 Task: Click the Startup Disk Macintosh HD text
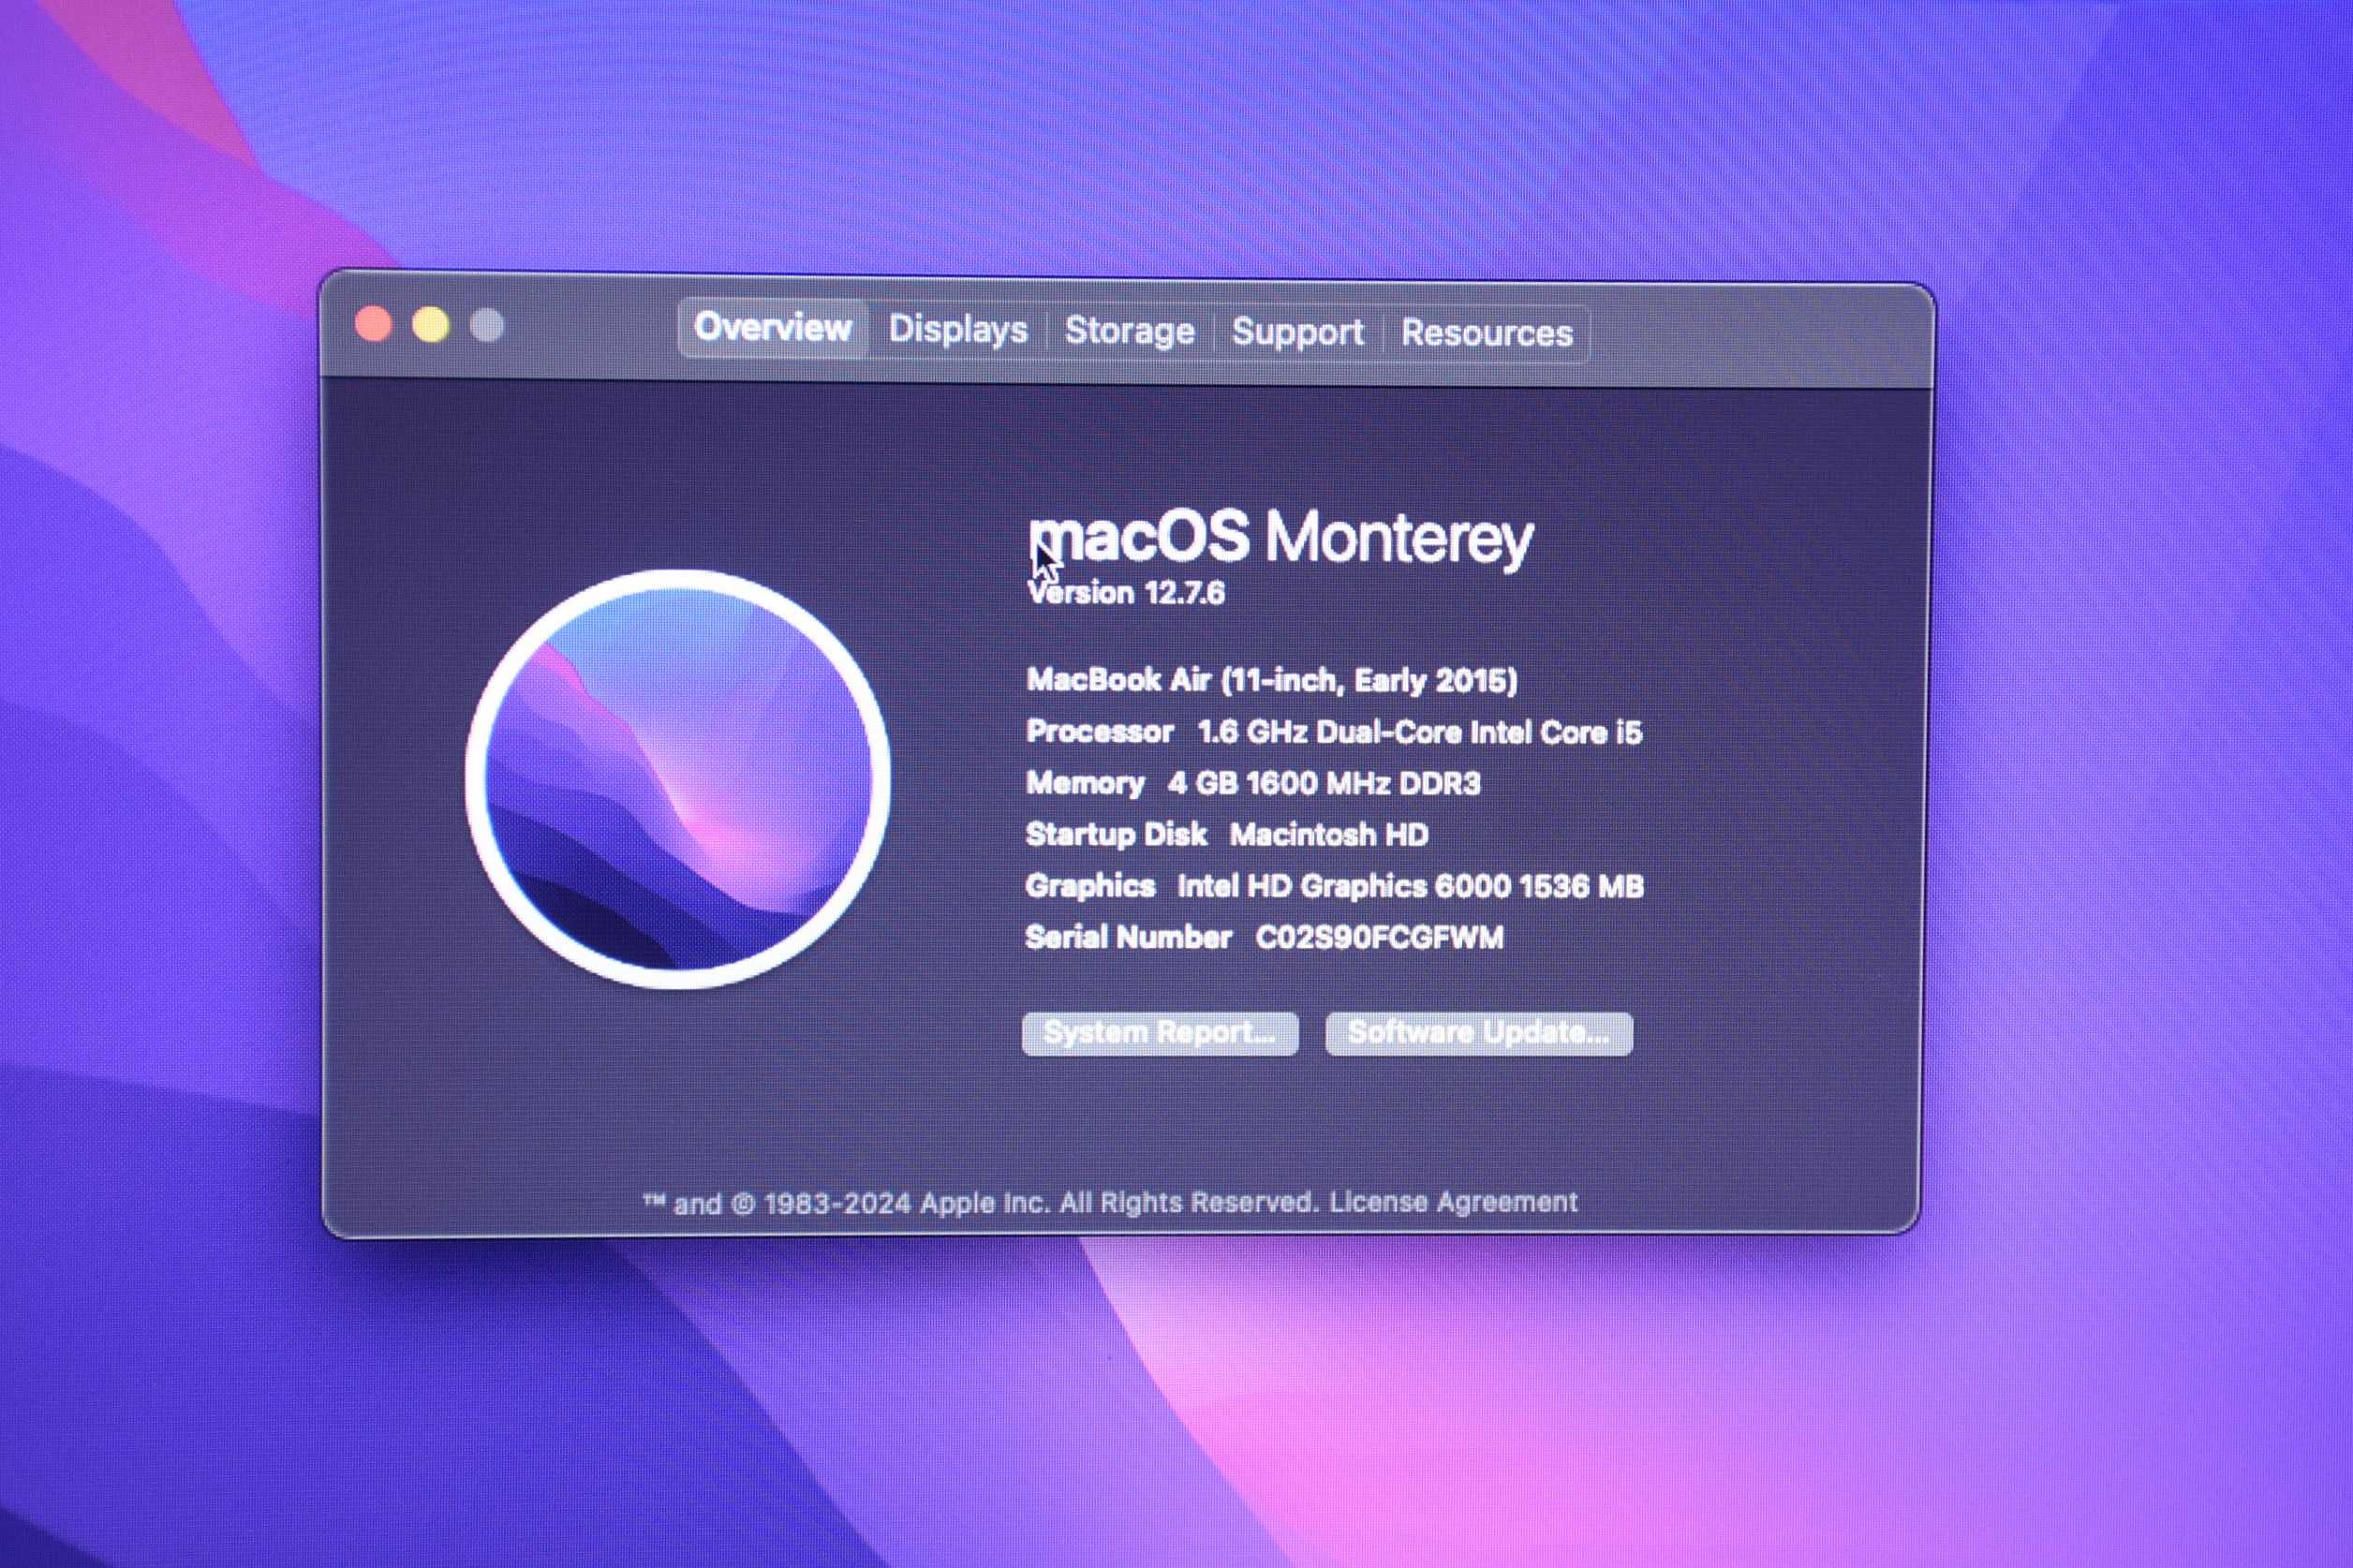pyautogui.click(x=1227, y=834)
